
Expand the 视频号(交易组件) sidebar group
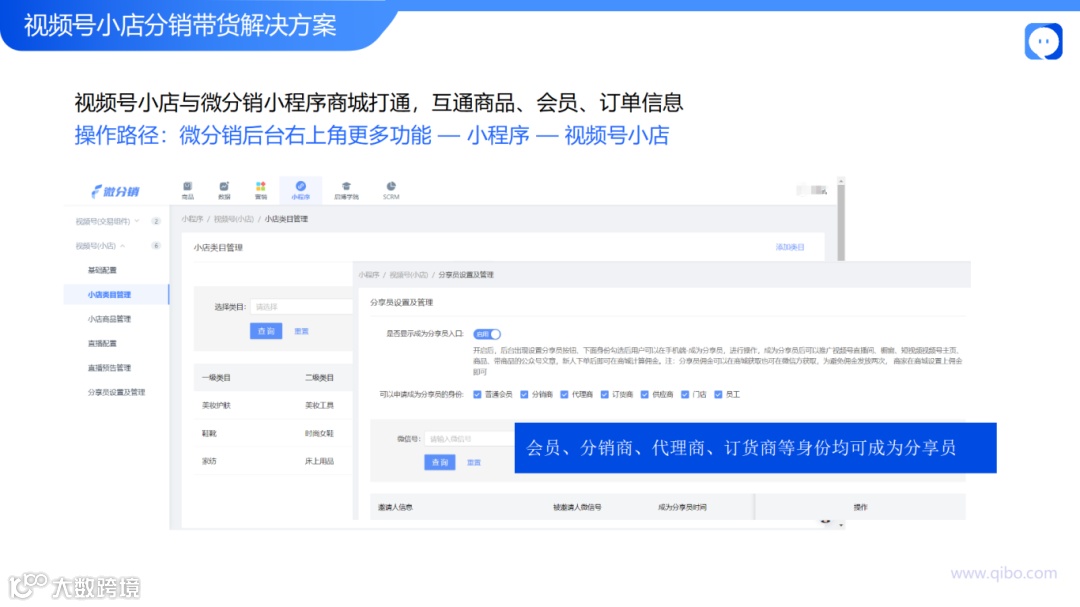pos(107,221)
